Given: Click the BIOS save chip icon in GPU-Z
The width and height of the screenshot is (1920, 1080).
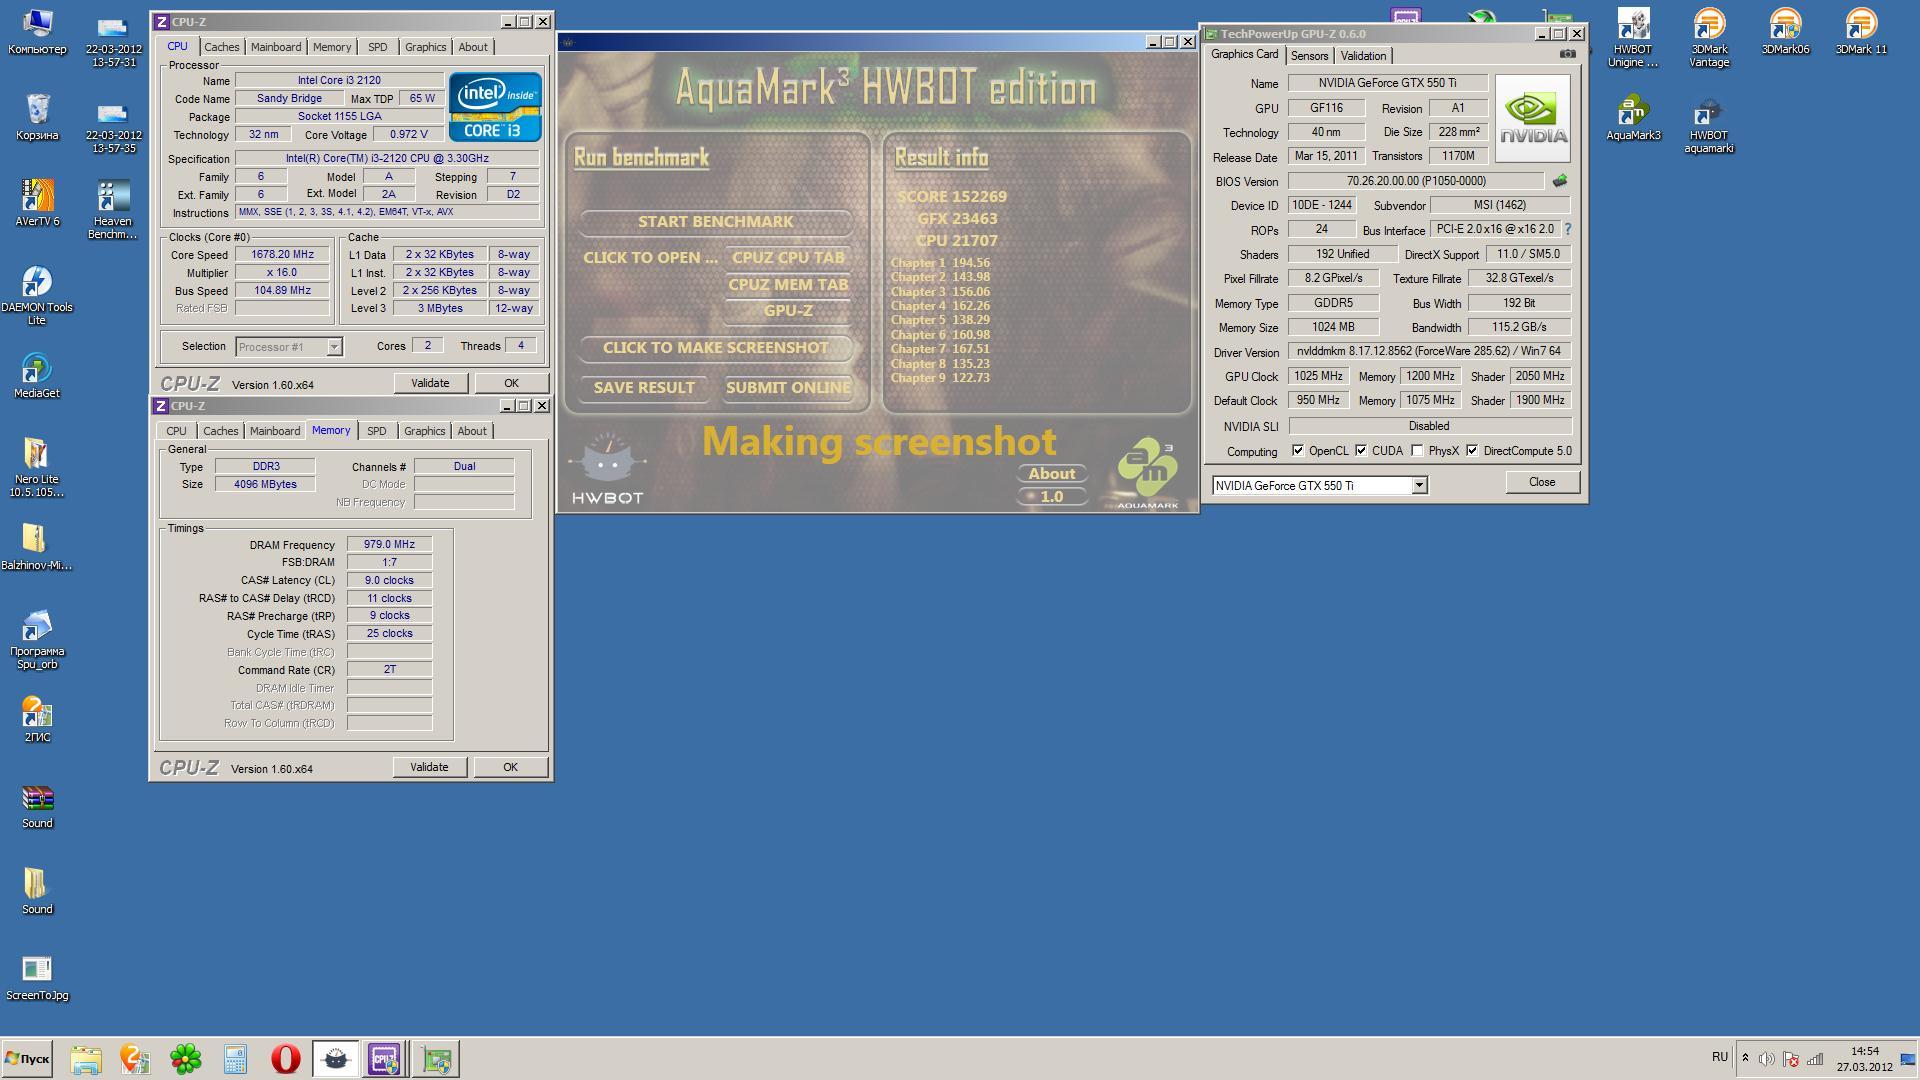Looking at the screenshot, I should pos(1560,181).
